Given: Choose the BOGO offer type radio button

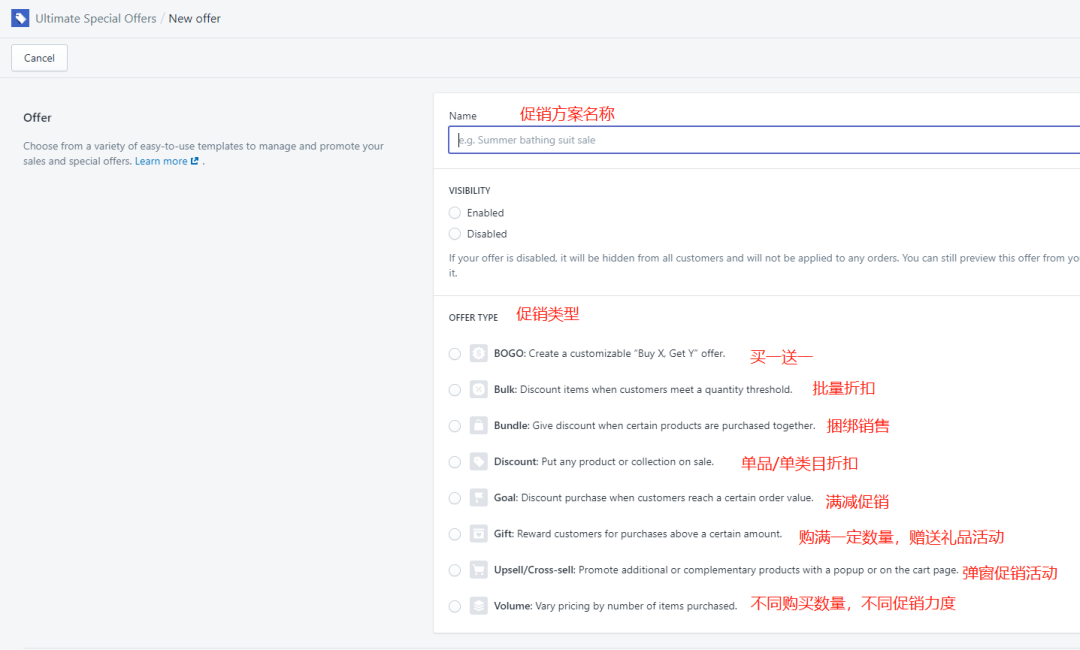Looking at the screenshot, I should pyautogui.click(x=455, y=354).
